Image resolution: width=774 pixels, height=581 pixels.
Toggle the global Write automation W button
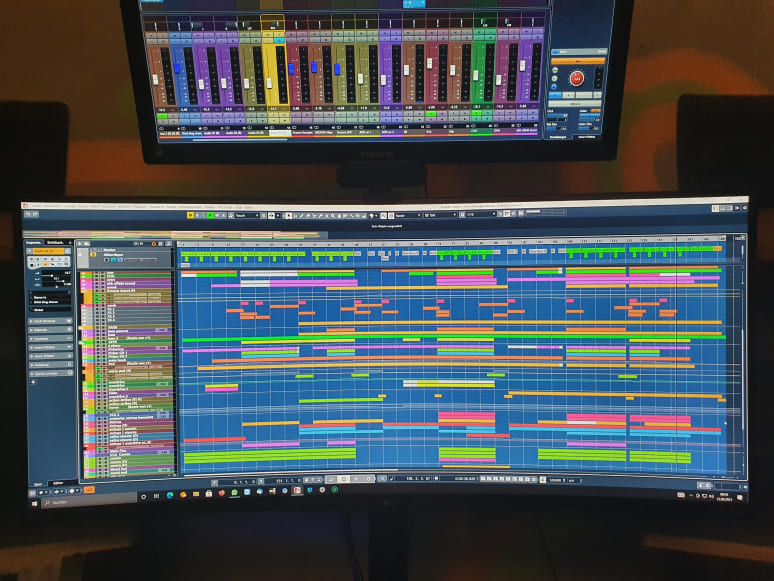(x=217, y=216)
